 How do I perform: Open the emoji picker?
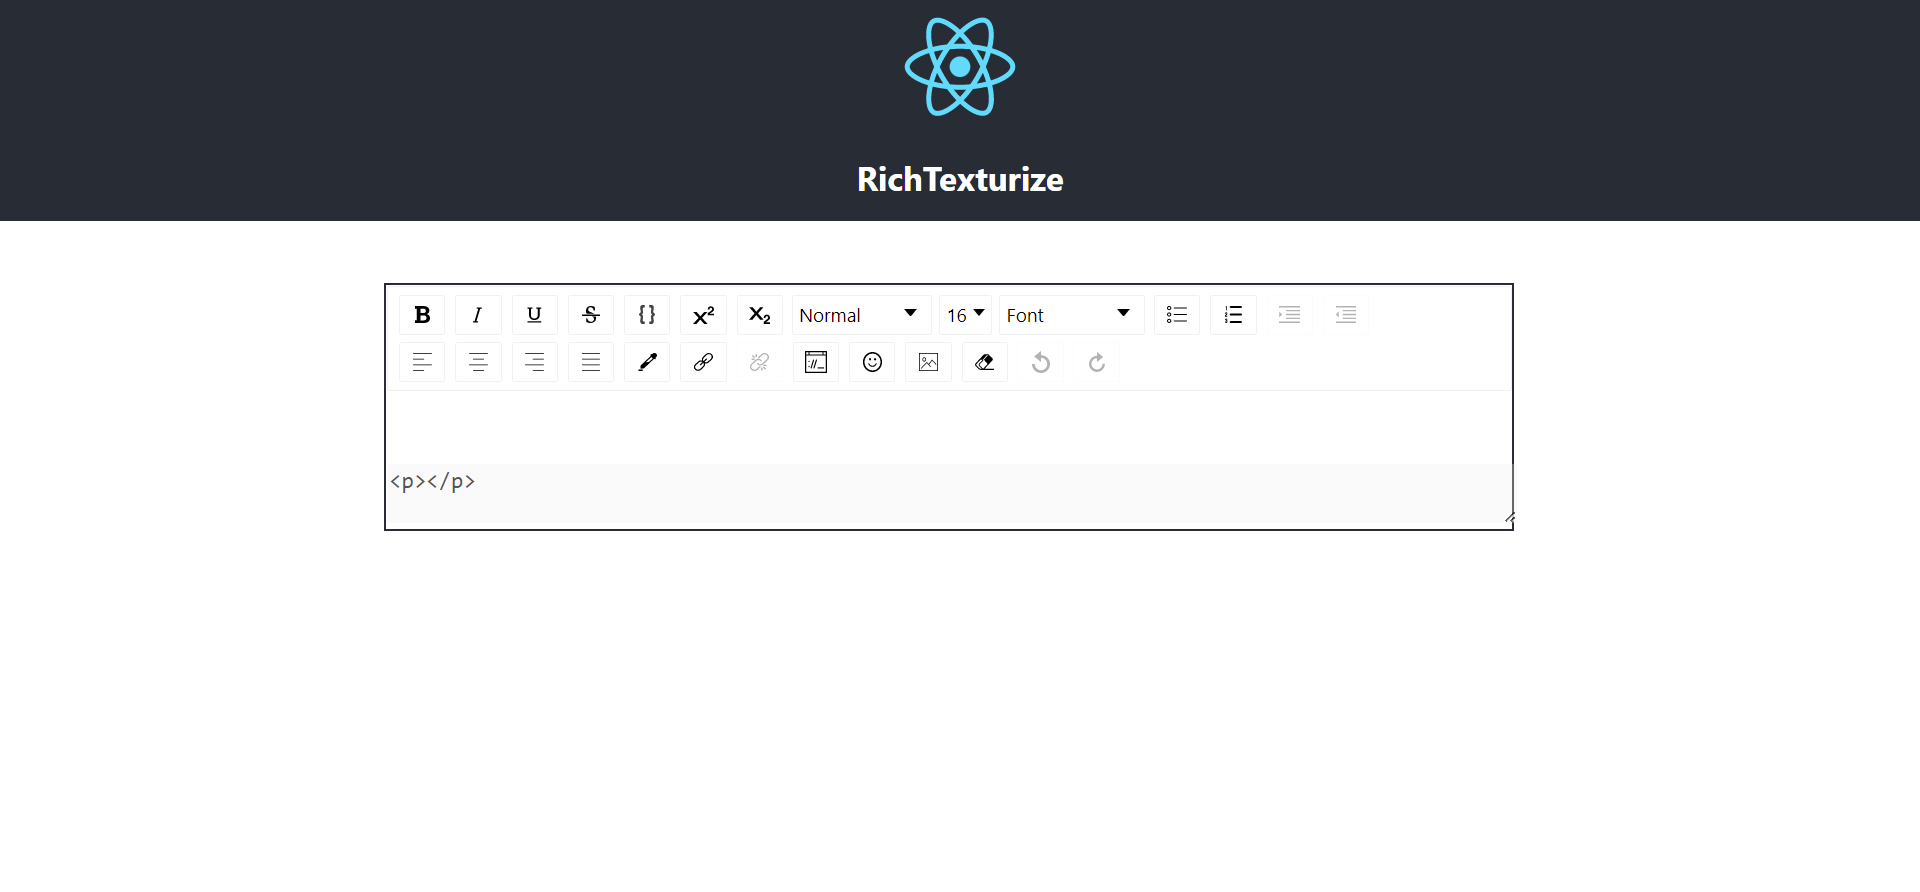(872, 362)
